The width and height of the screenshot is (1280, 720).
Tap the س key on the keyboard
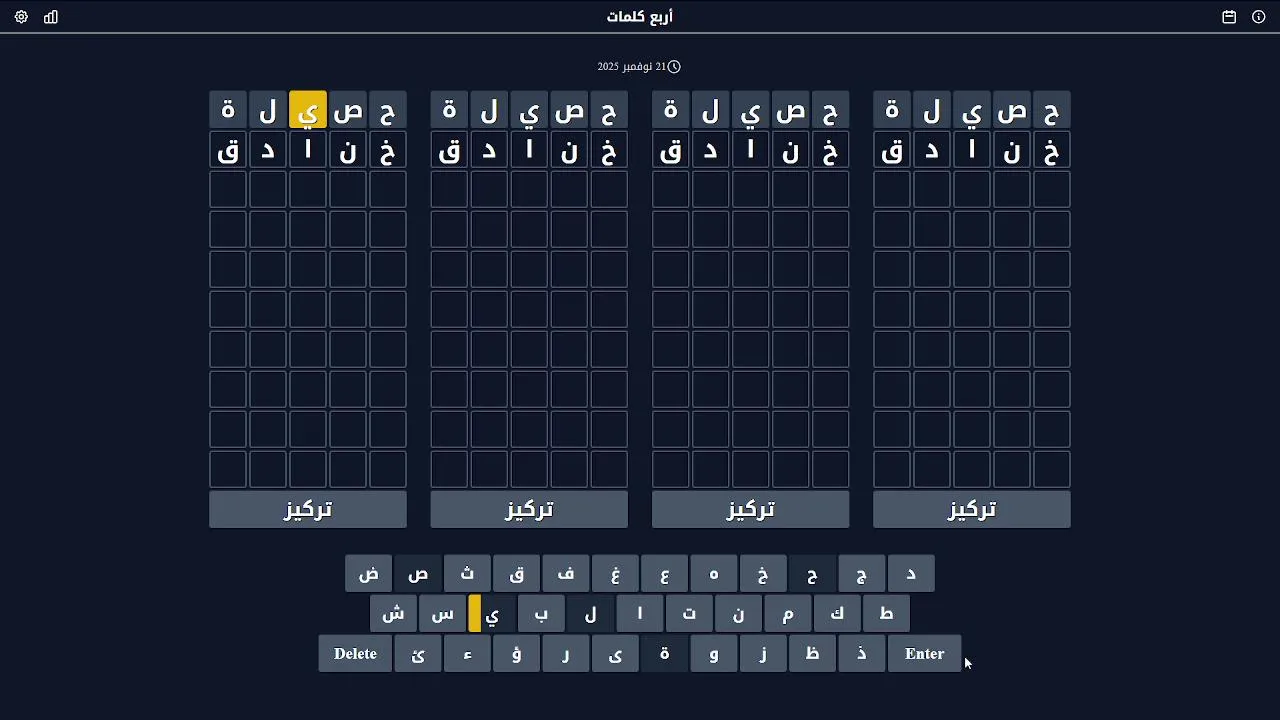[442, 614]
